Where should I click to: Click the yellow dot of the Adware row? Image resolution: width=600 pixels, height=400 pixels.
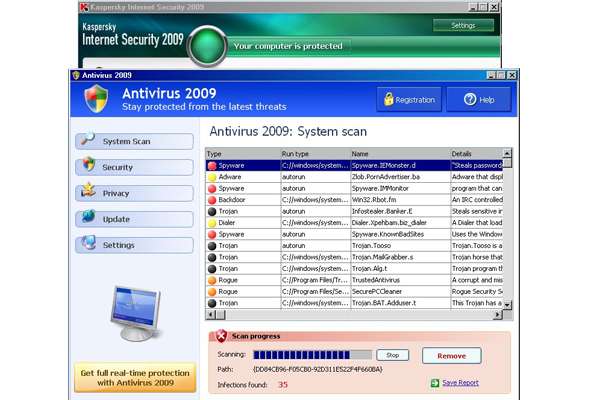212,177
